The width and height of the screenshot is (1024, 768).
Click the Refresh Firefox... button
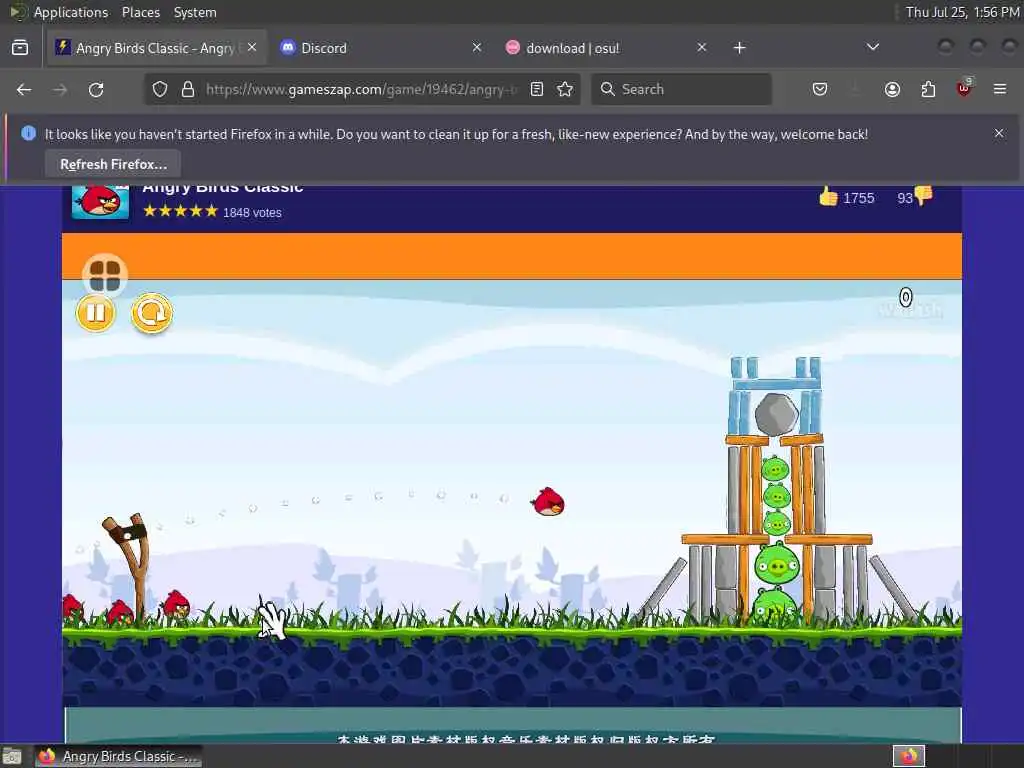tap(113, 165)
